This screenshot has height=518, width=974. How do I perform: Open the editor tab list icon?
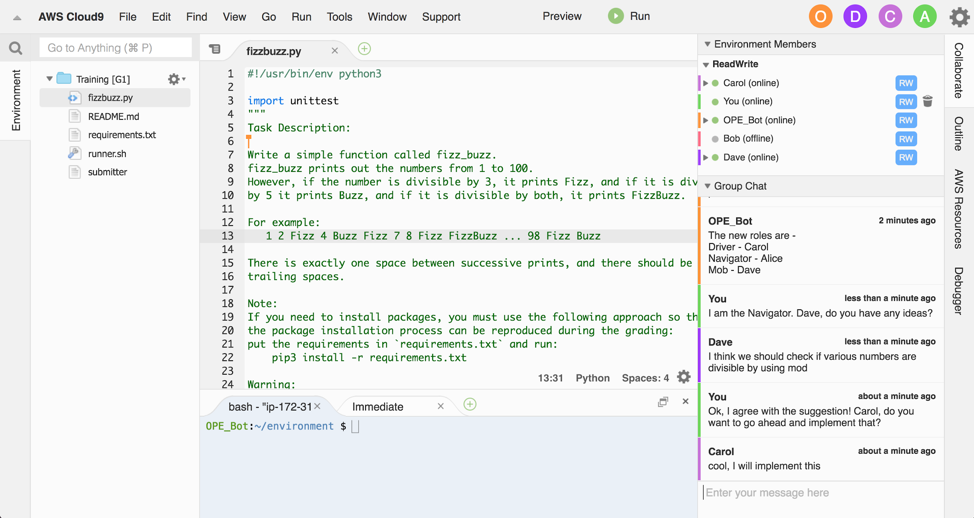(x=214, y=49)
